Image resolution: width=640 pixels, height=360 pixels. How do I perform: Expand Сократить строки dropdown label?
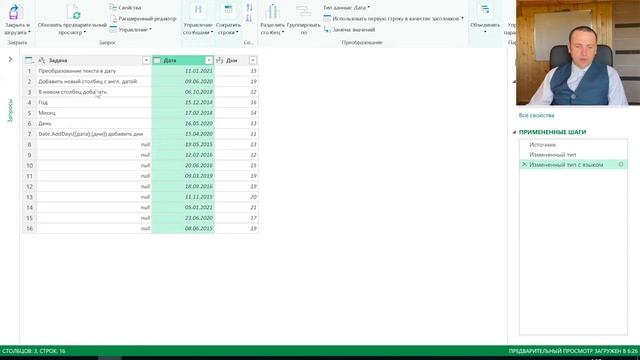[x=228, y=29]
